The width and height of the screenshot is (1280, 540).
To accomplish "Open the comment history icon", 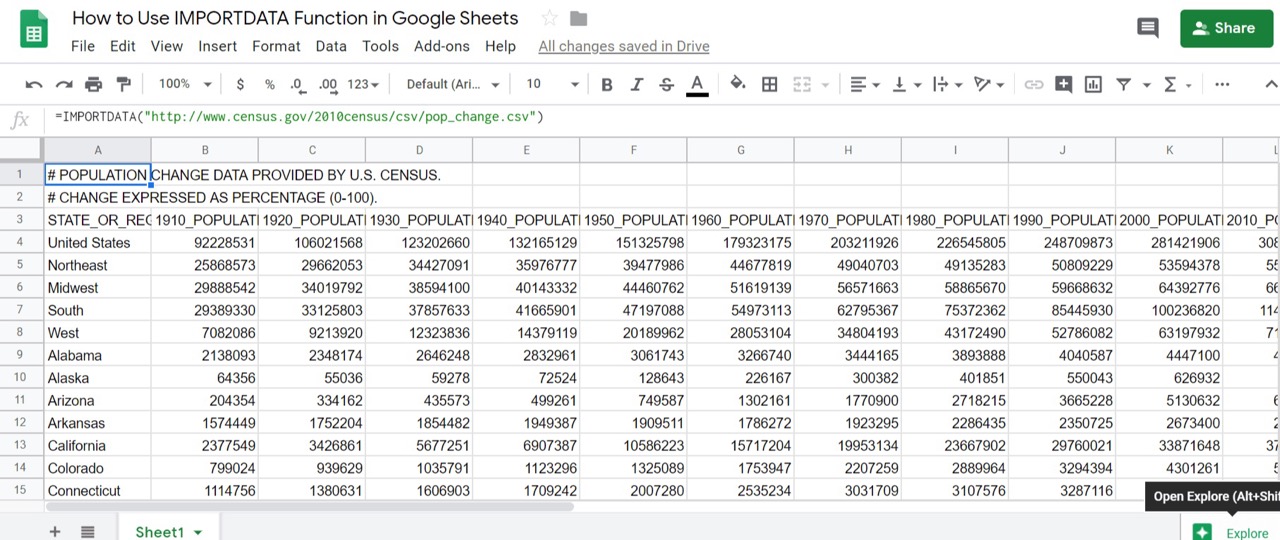I will tap(1148, 28).
